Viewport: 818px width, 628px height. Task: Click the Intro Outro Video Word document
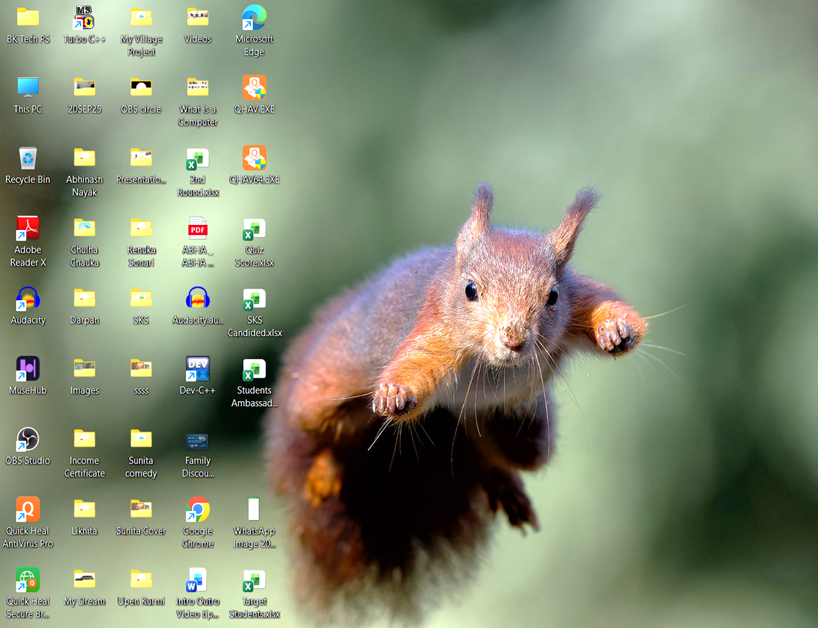click(x=197, y=580)
